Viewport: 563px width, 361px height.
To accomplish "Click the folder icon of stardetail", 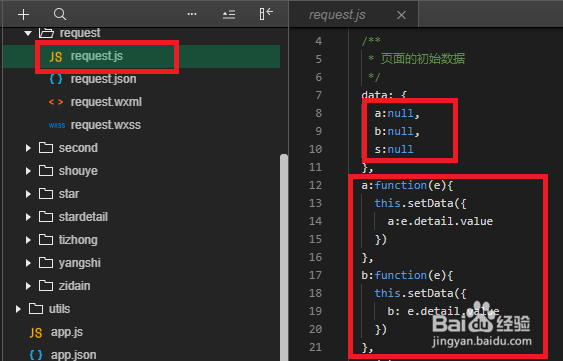I will pyautogui.click(x=46, y=217).
